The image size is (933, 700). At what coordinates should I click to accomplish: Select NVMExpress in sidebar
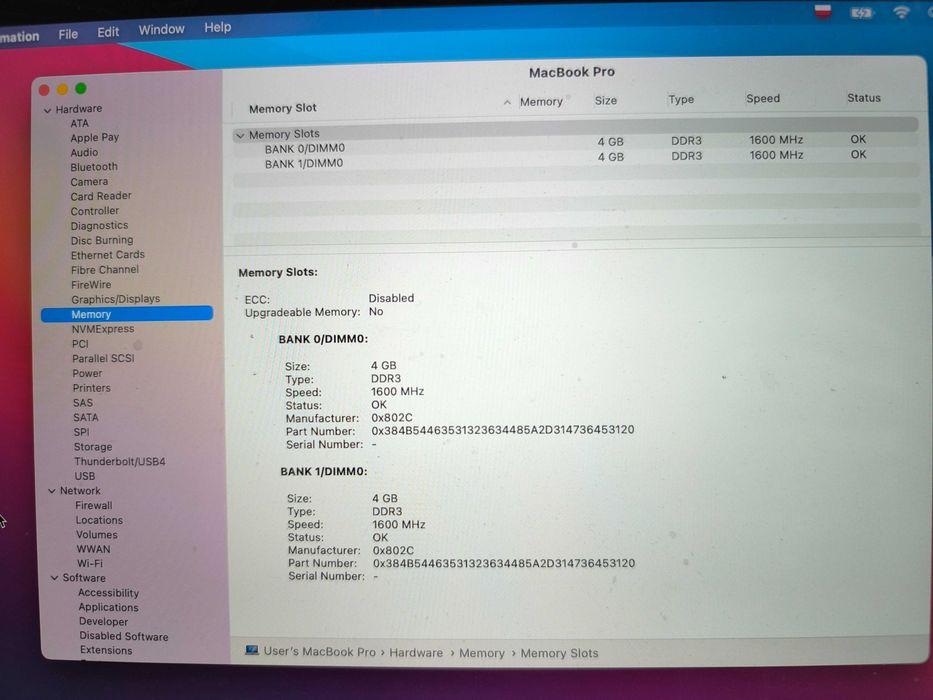click(x=103, y=329)
